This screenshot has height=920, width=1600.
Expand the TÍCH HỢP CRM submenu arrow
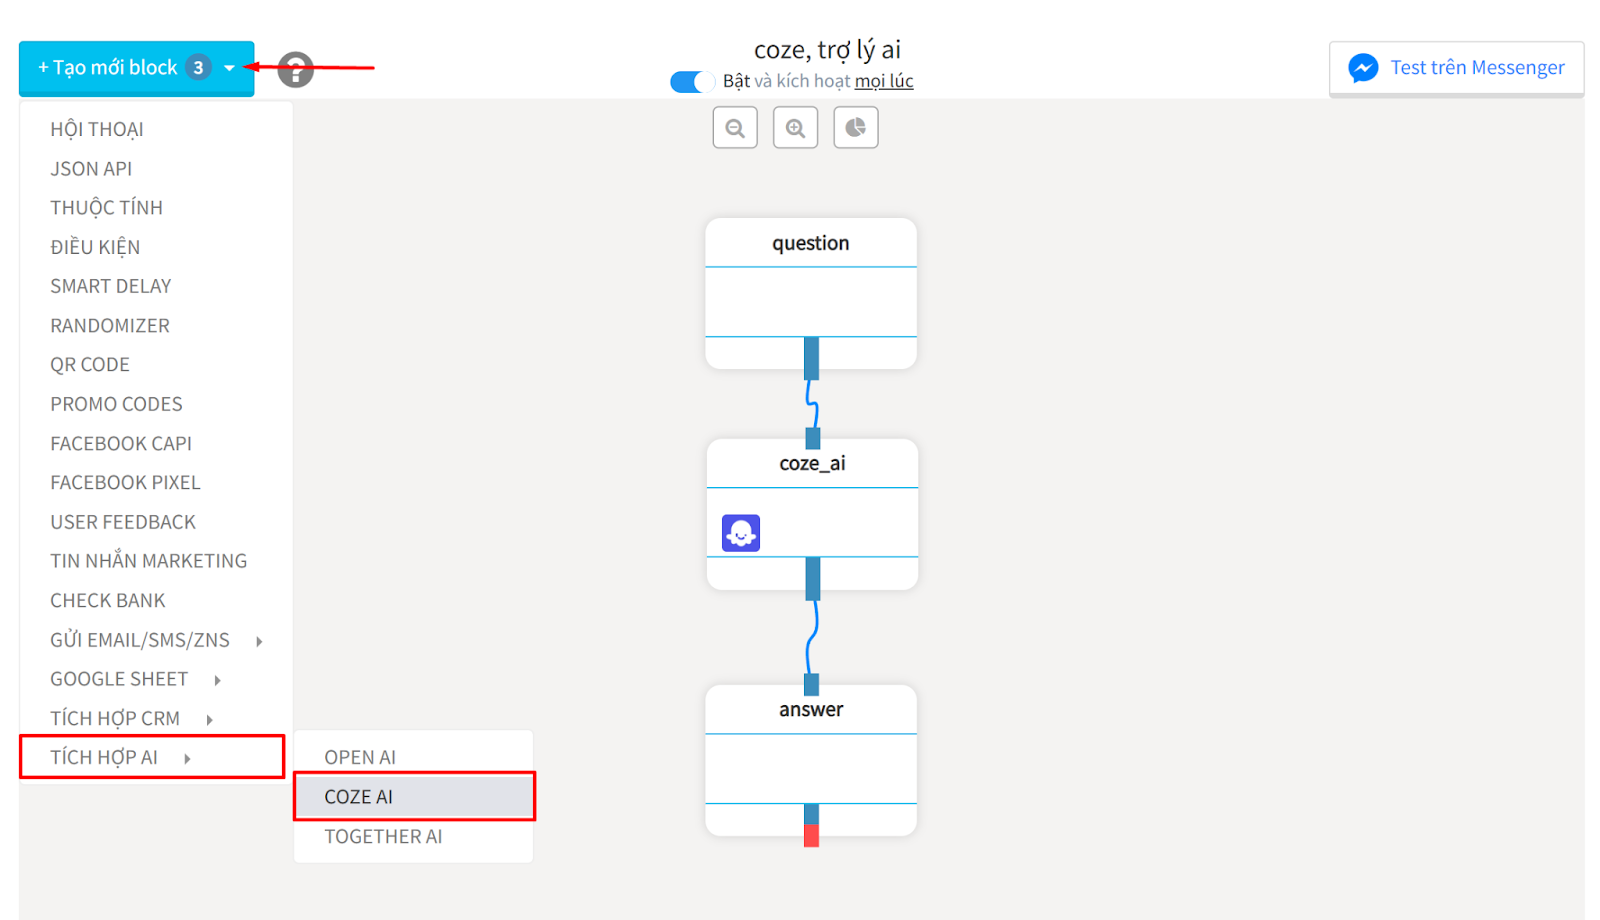tap(209, 719)
